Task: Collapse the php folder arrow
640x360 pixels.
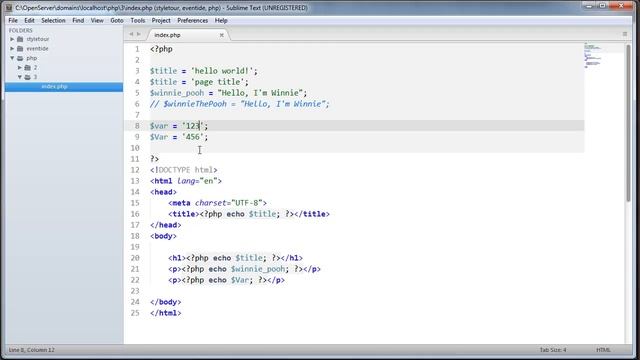Action: click(12, 58)
